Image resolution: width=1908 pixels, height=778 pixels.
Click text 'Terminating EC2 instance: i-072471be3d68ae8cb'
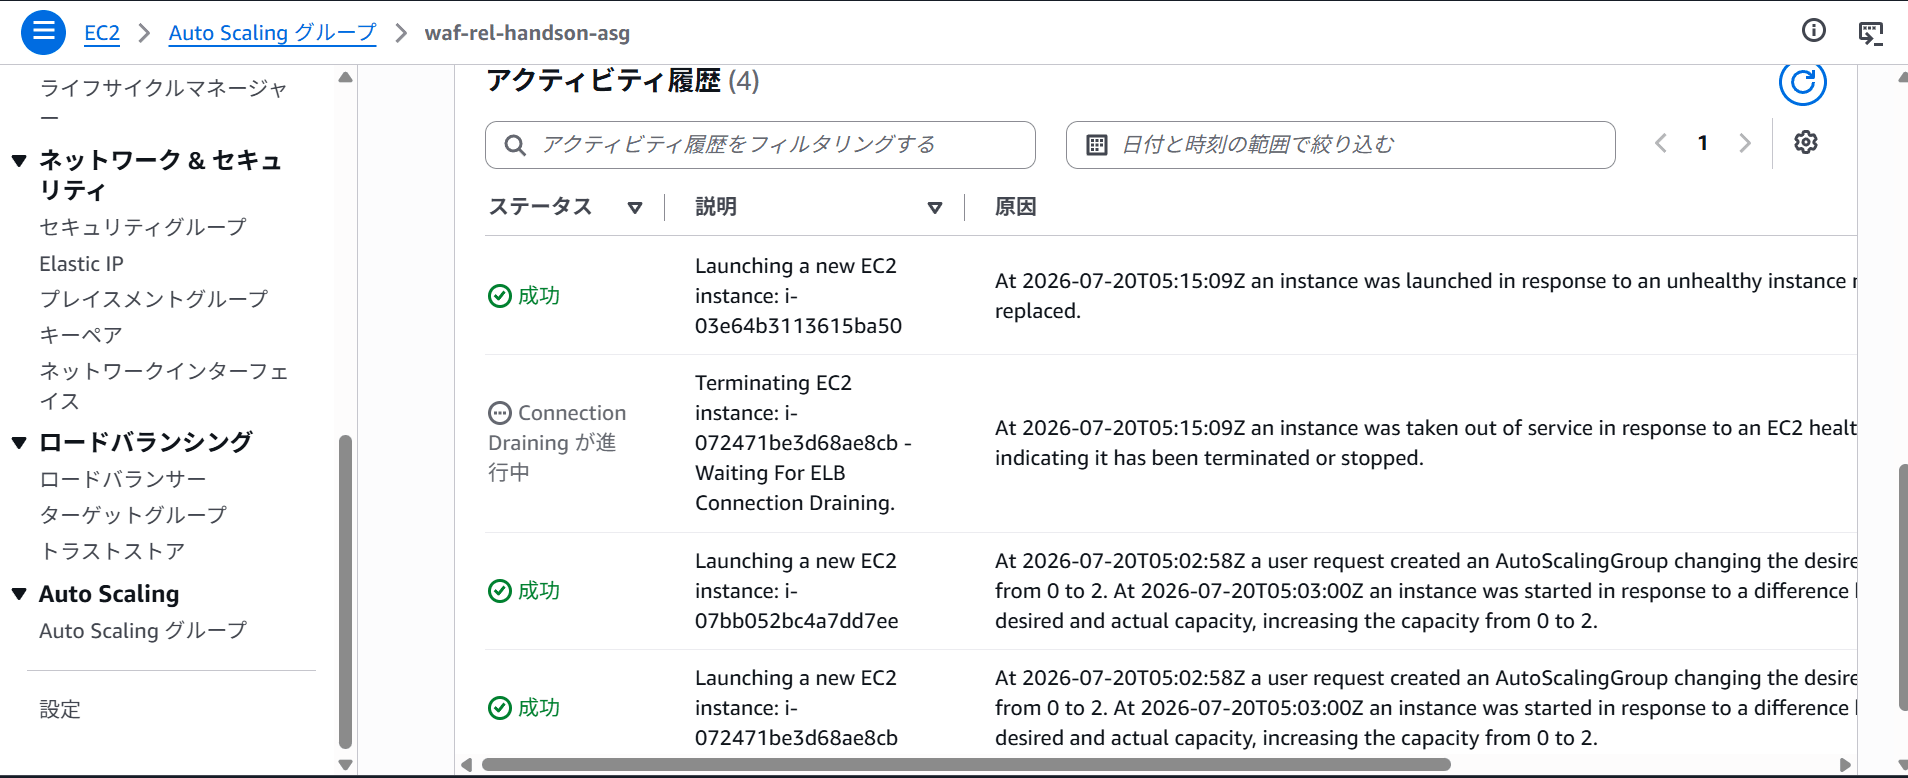coord(803,443)
